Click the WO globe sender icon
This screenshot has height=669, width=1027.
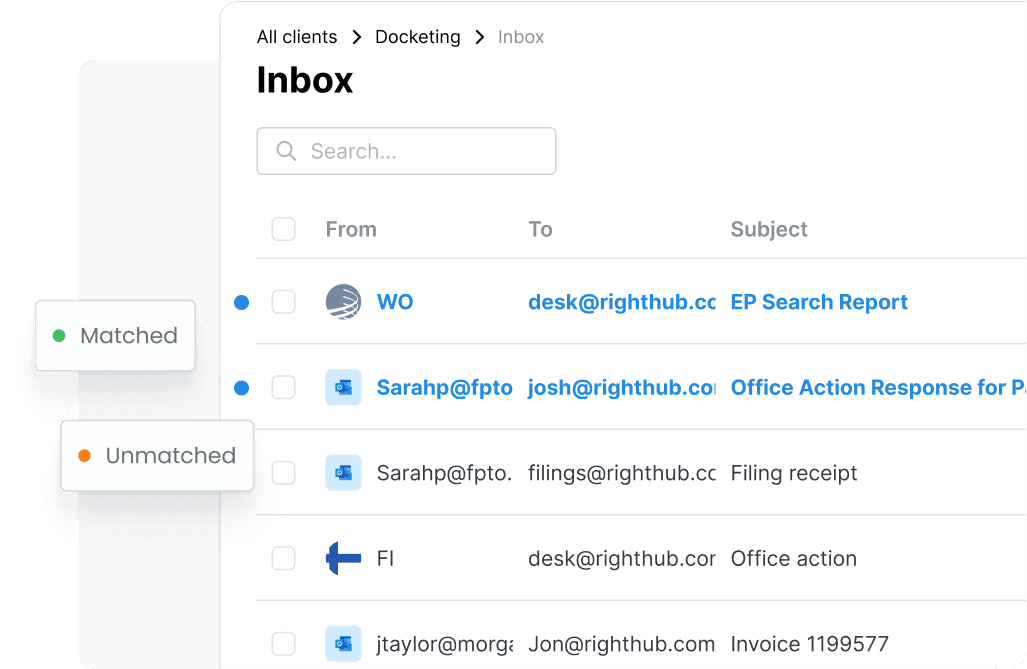343,302
